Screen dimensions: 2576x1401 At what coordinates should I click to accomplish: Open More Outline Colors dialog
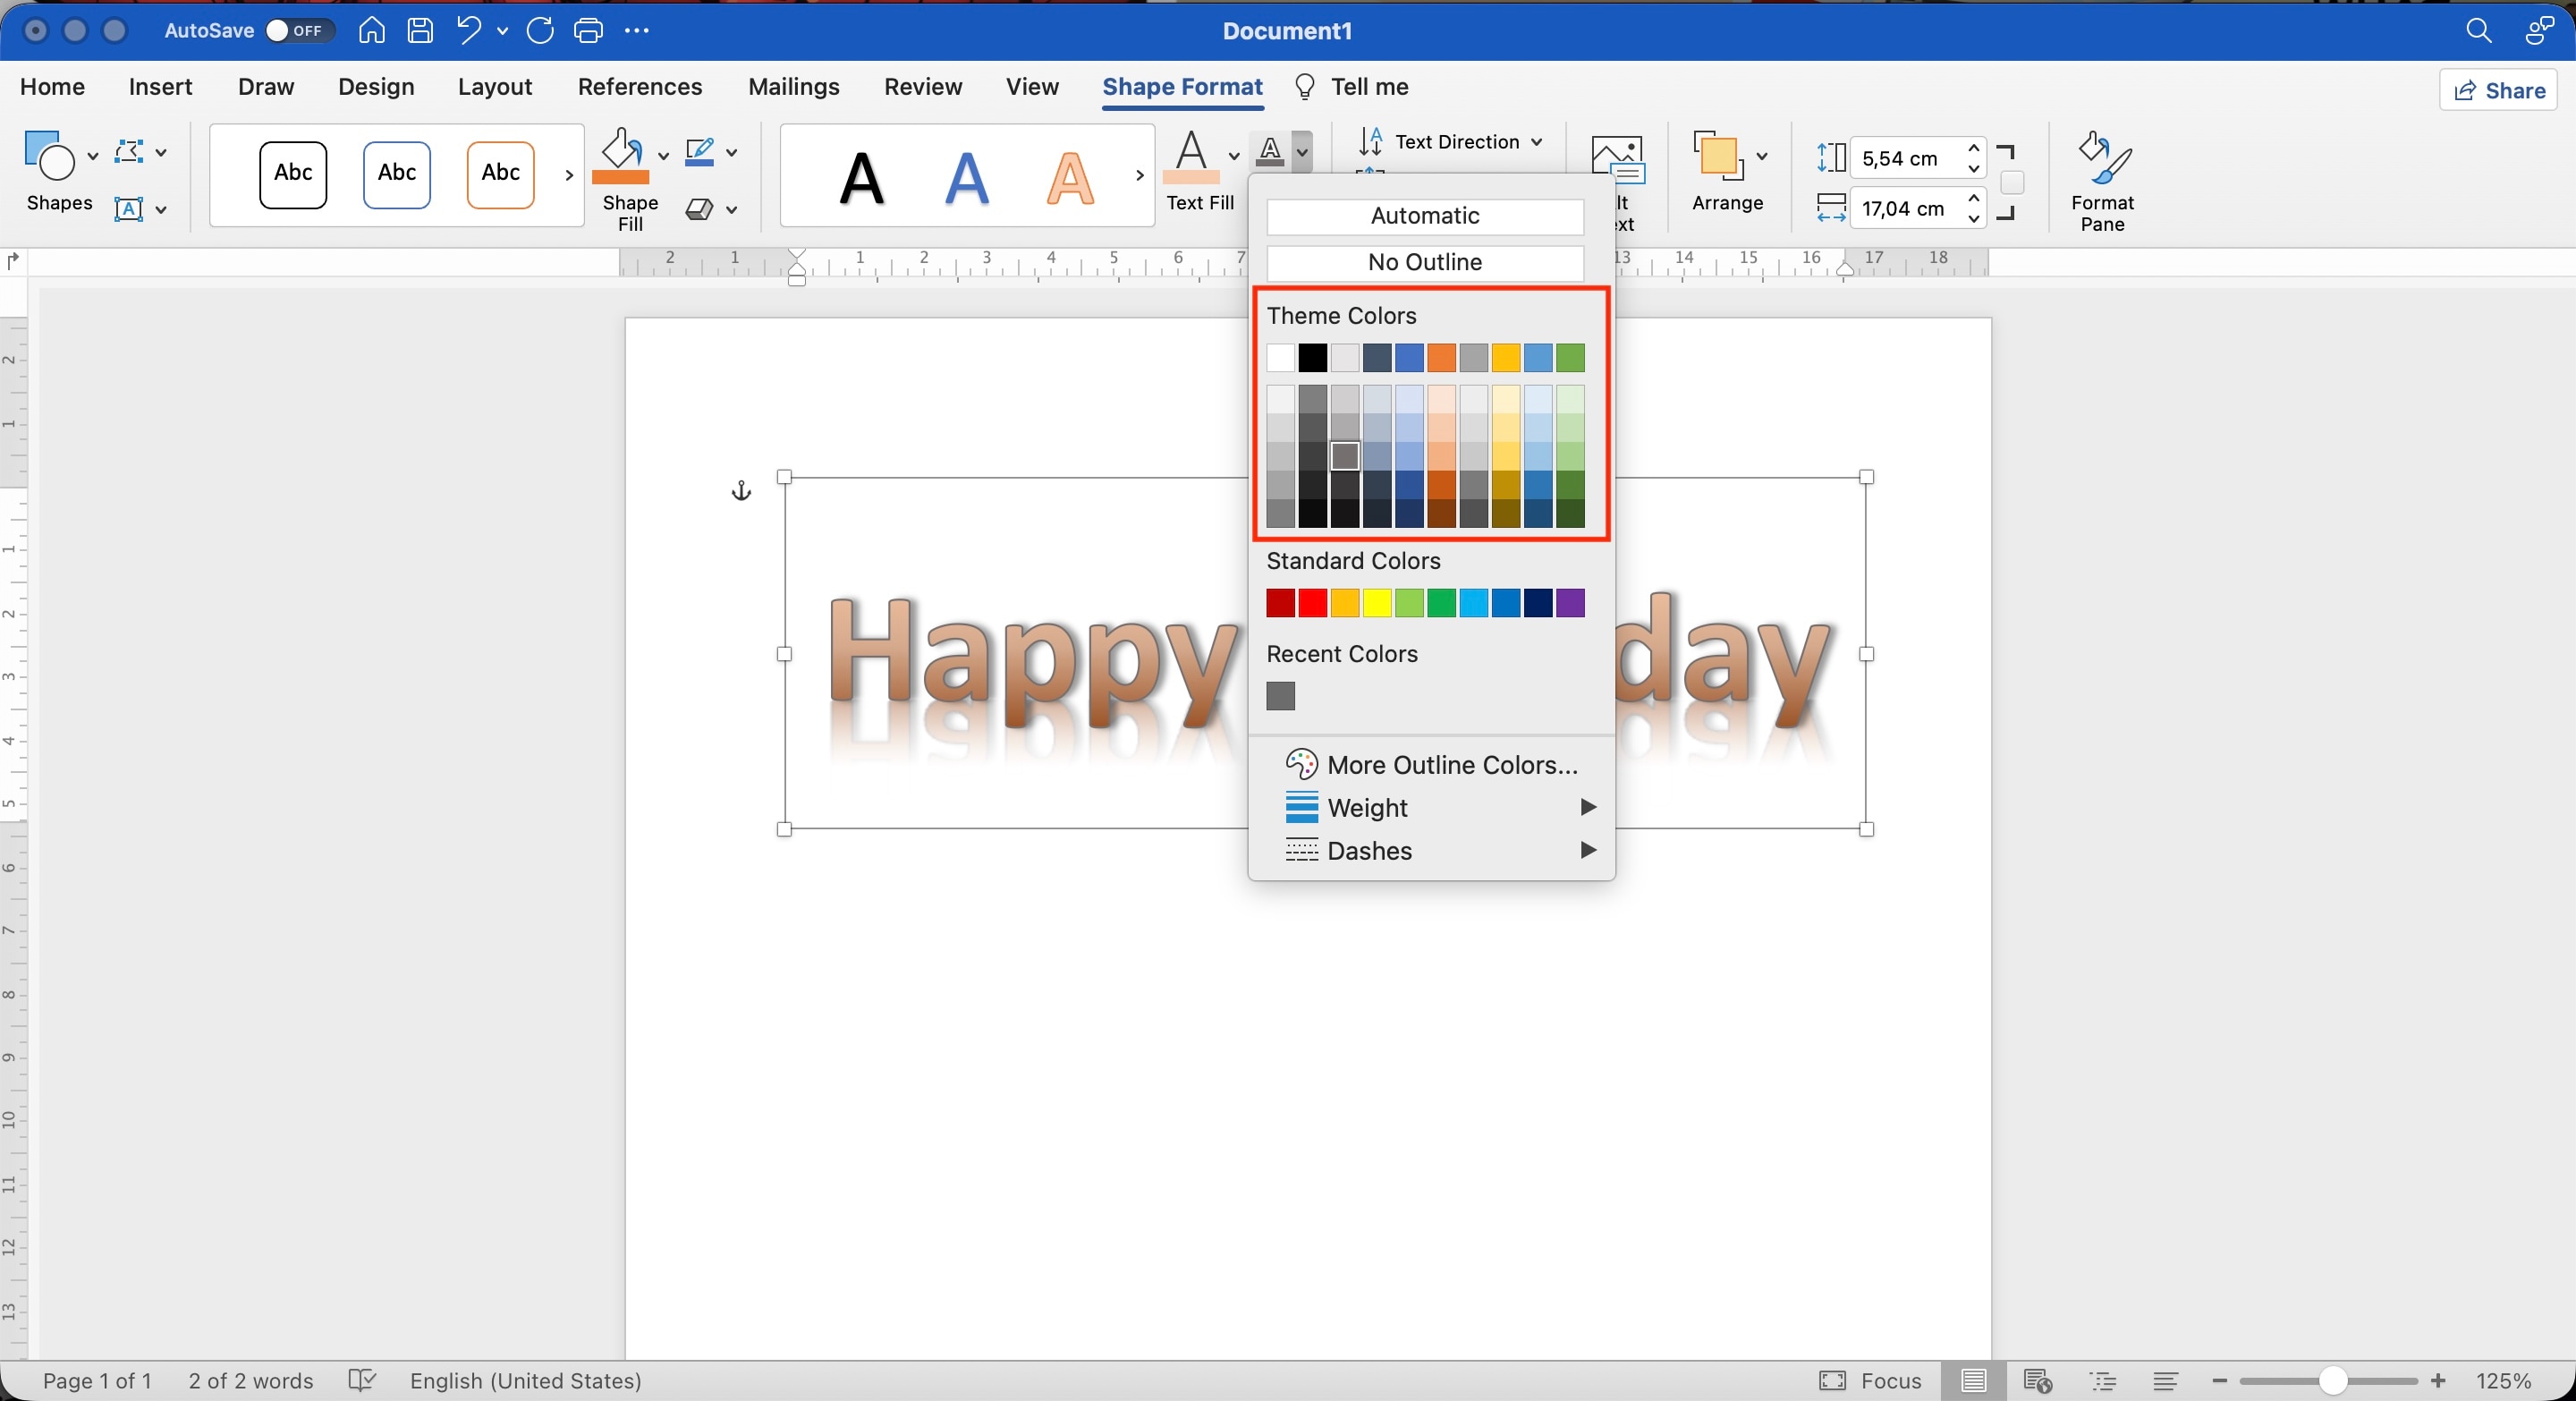click(x=1432, y=764)
